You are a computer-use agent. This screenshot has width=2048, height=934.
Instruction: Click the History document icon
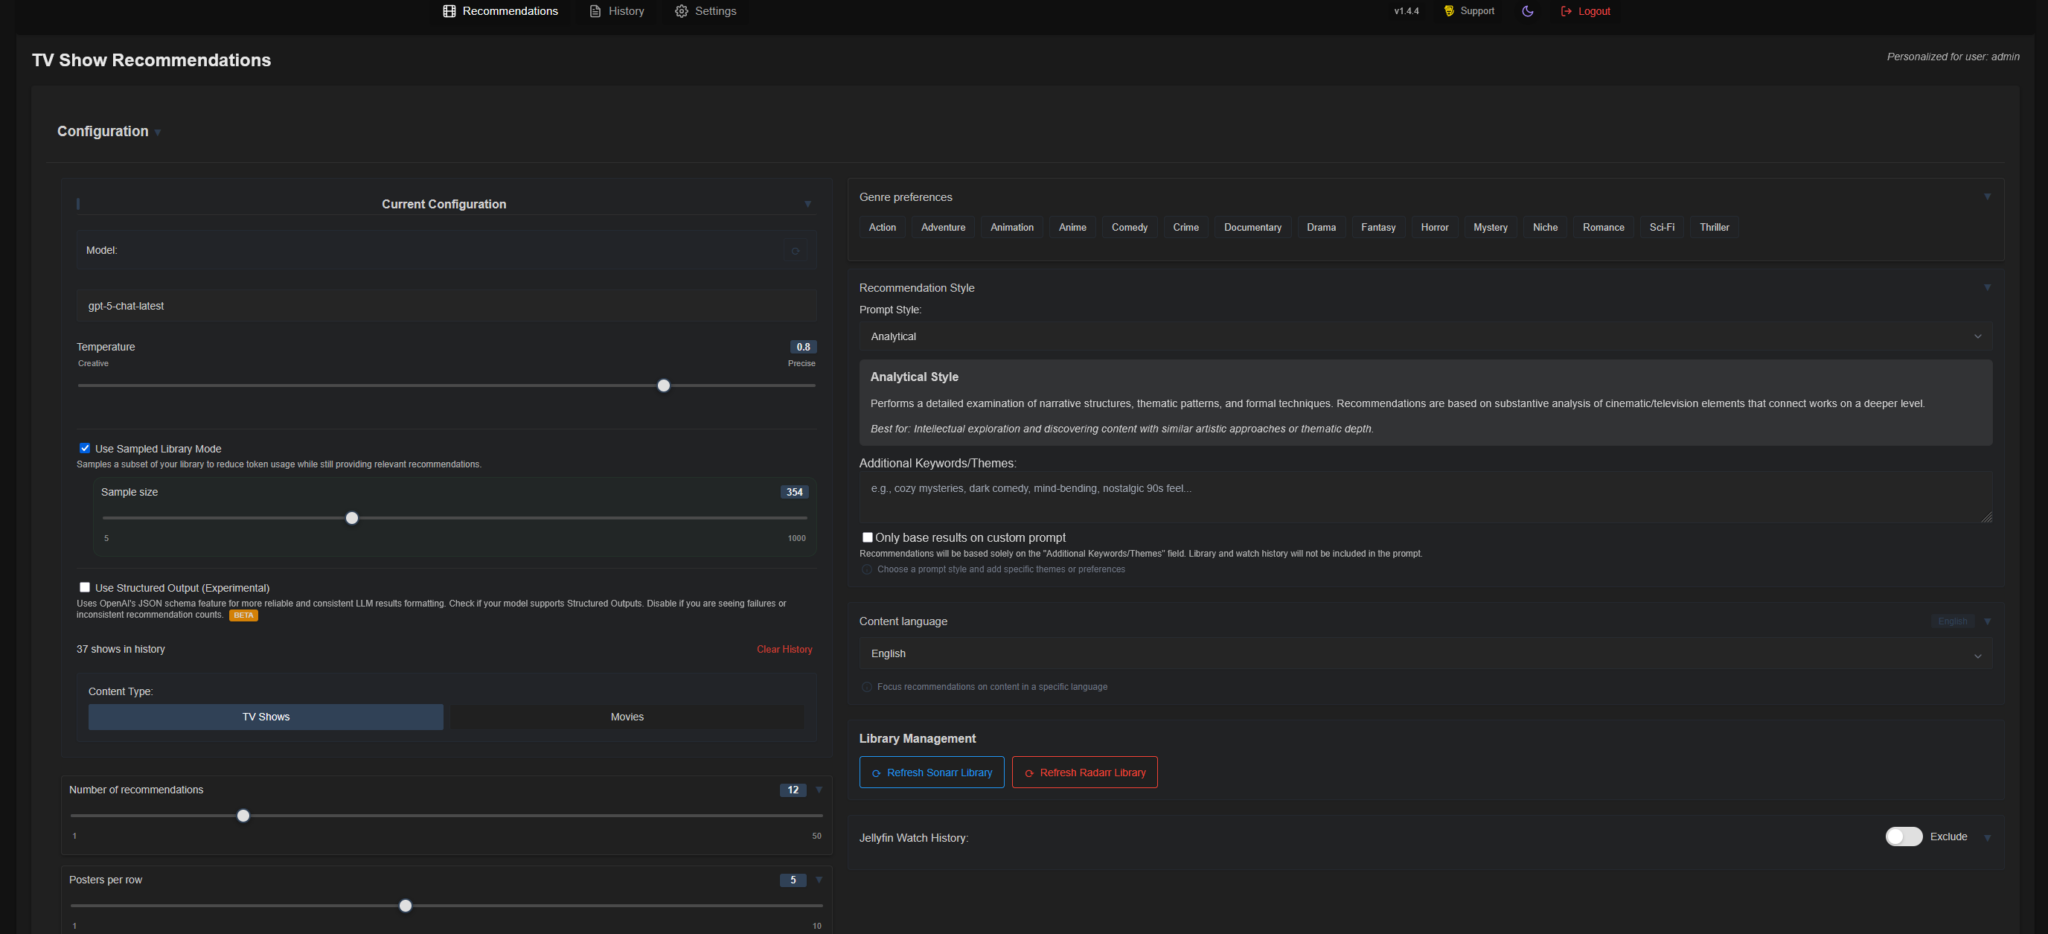(x=595, y=11)
